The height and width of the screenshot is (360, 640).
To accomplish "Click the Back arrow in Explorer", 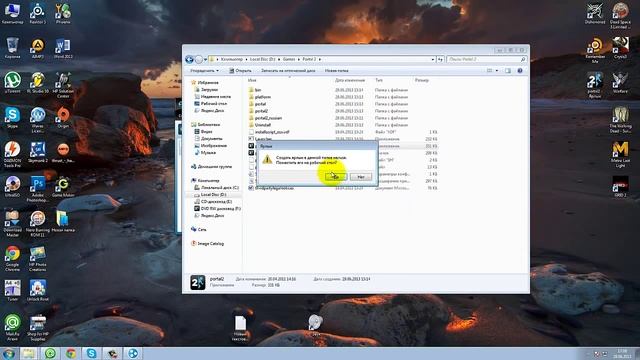I will pyautogui.click(x=189, y=60).
